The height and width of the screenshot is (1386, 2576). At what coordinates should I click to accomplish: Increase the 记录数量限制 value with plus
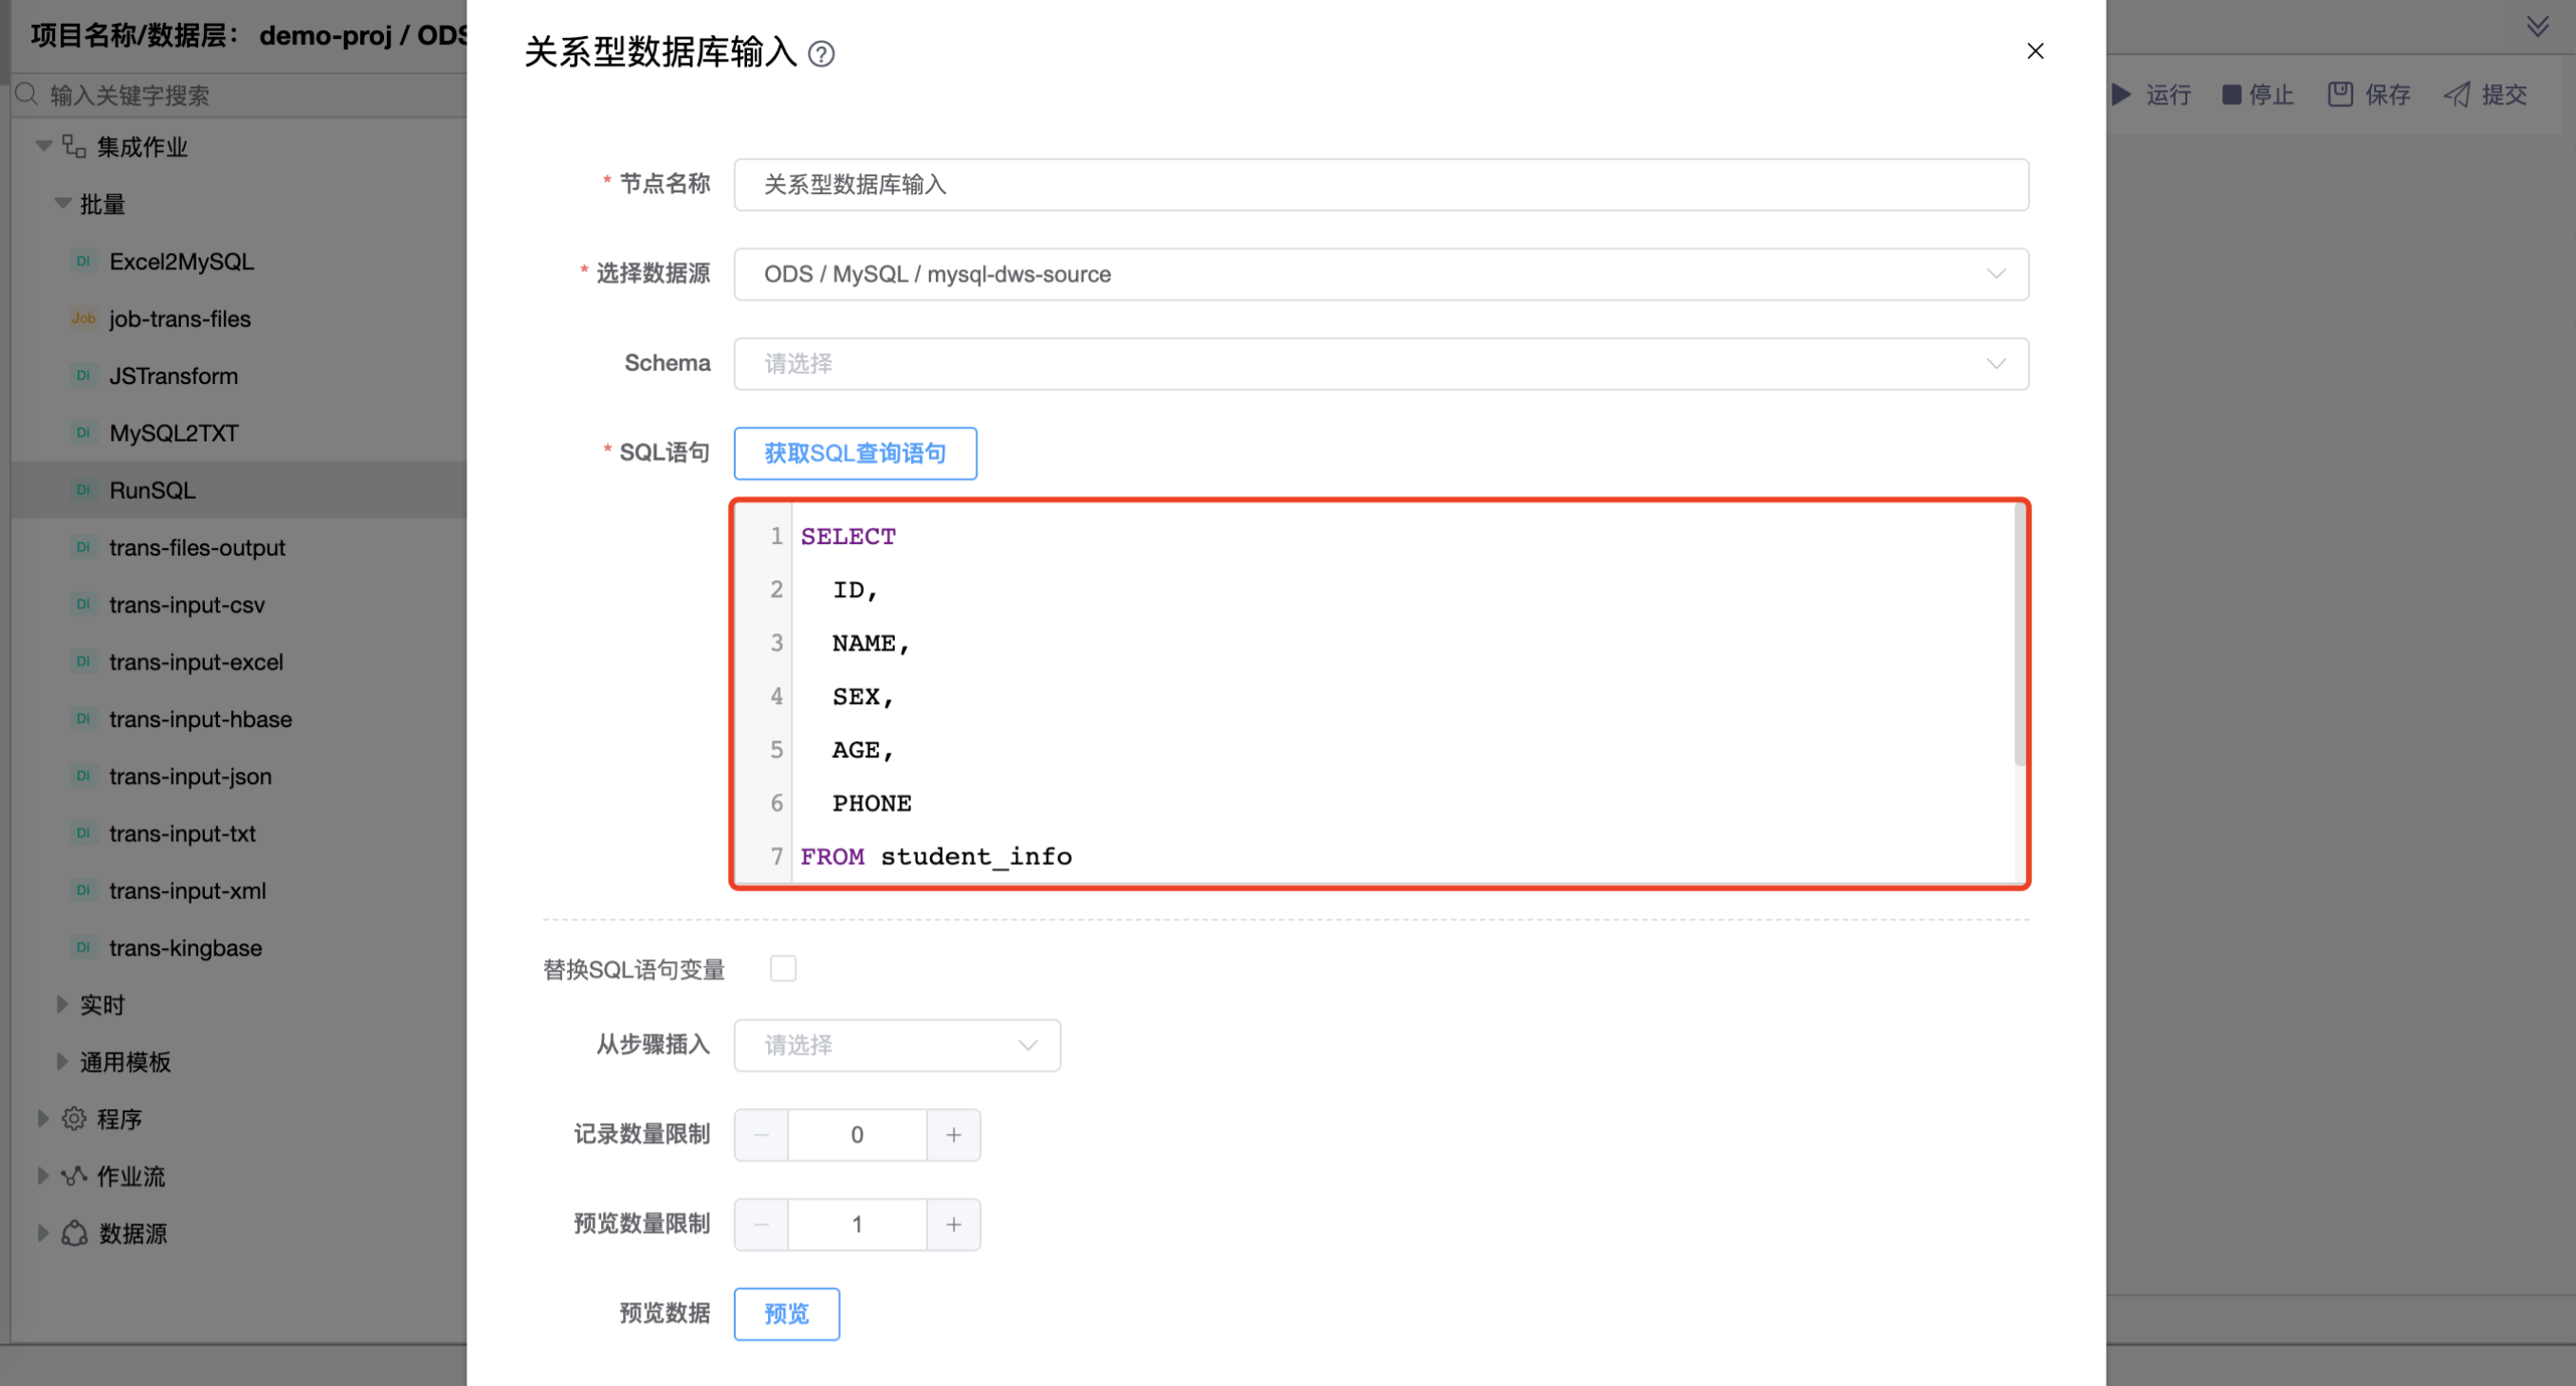[953, 1134]
